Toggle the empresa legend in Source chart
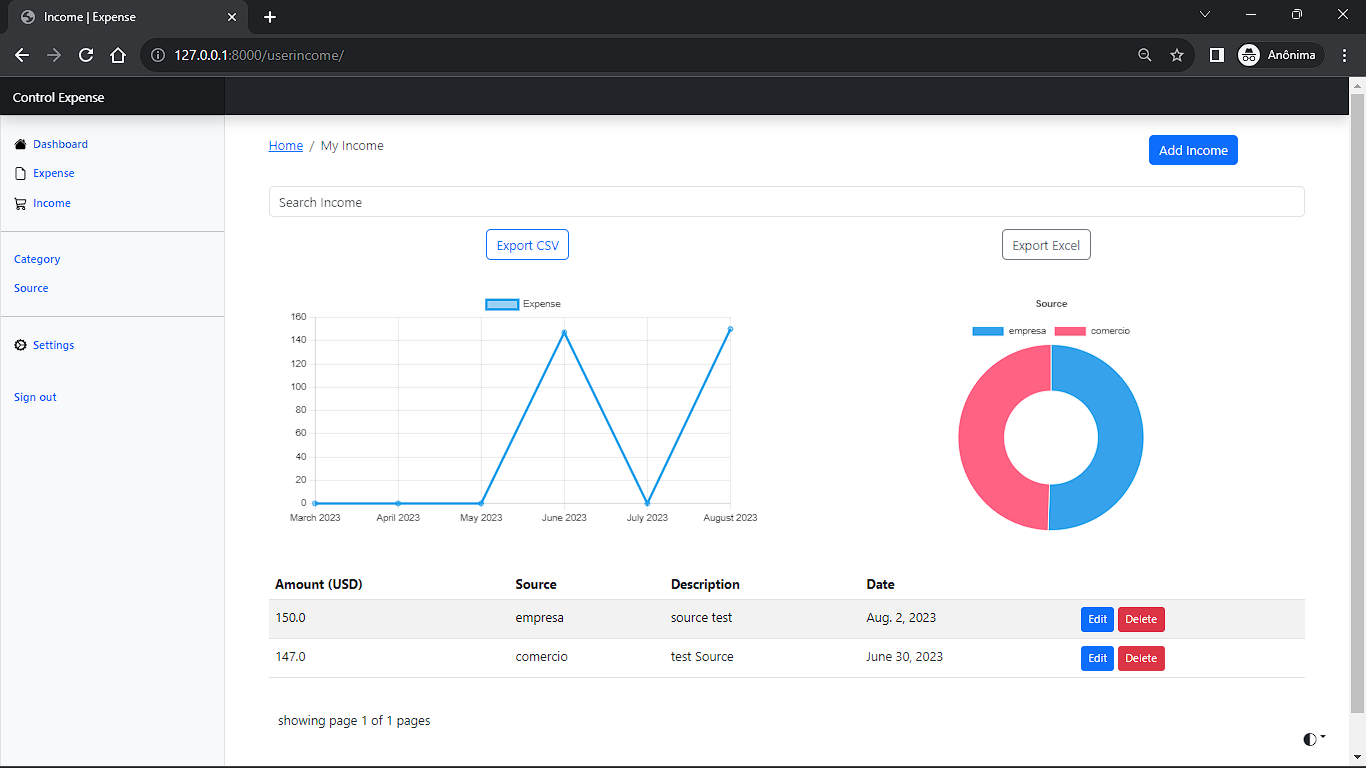Viewport: 1366px width, 768px height. point(1009,331)
